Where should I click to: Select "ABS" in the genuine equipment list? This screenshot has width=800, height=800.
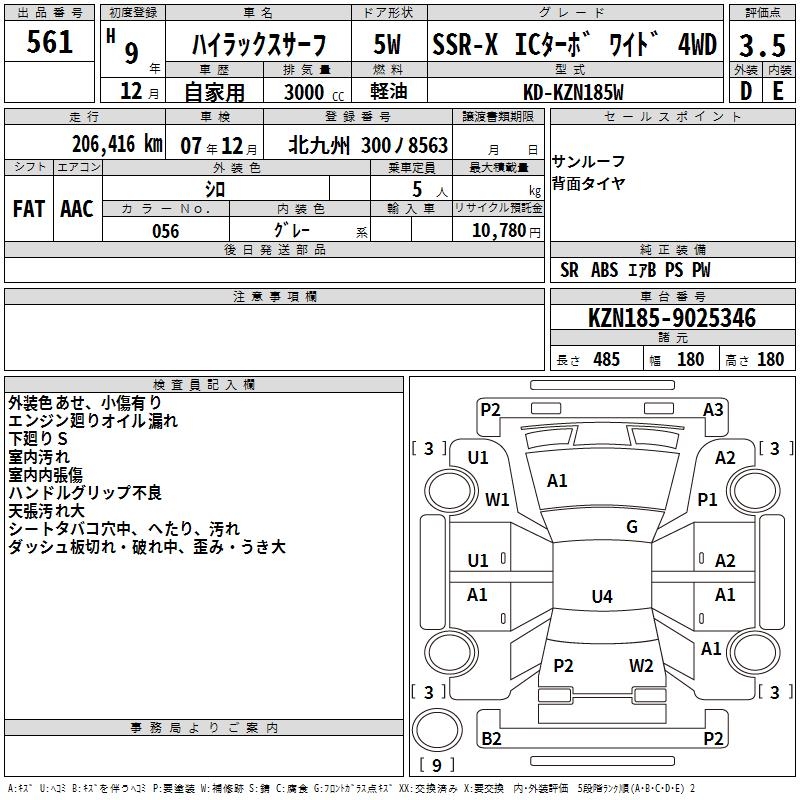(604, 270)
